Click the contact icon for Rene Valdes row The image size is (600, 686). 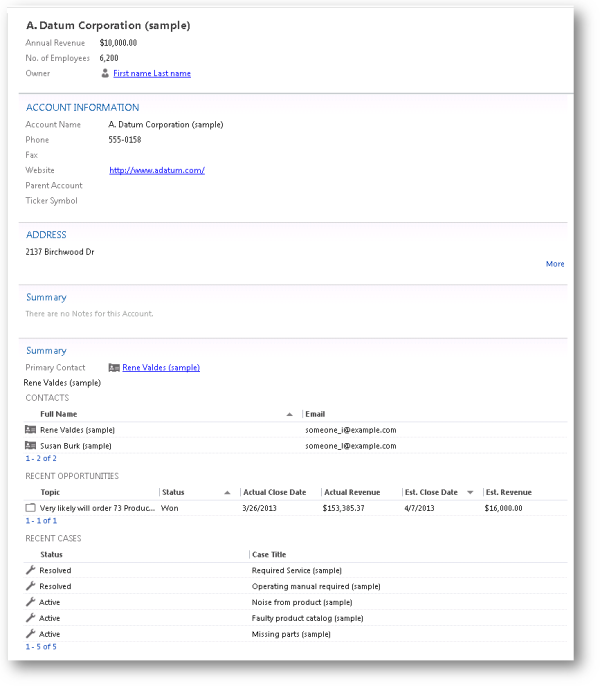(x=30, y=430)
